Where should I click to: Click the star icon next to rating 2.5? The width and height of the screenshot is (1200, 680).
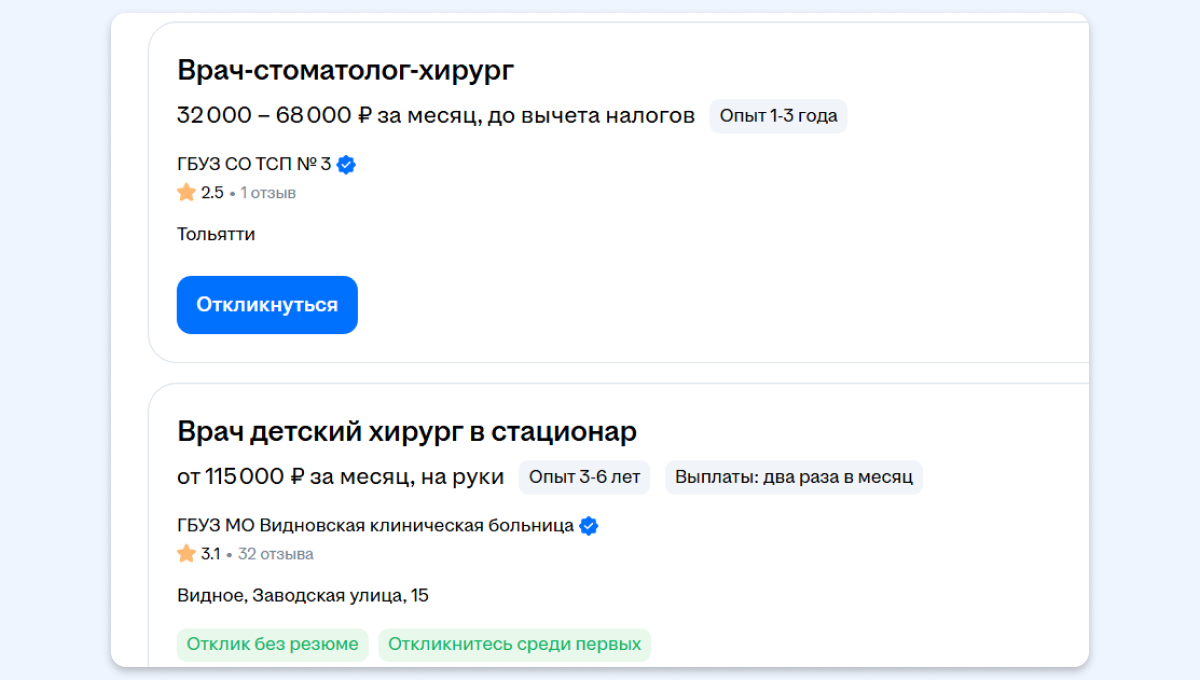pos(186,192)
